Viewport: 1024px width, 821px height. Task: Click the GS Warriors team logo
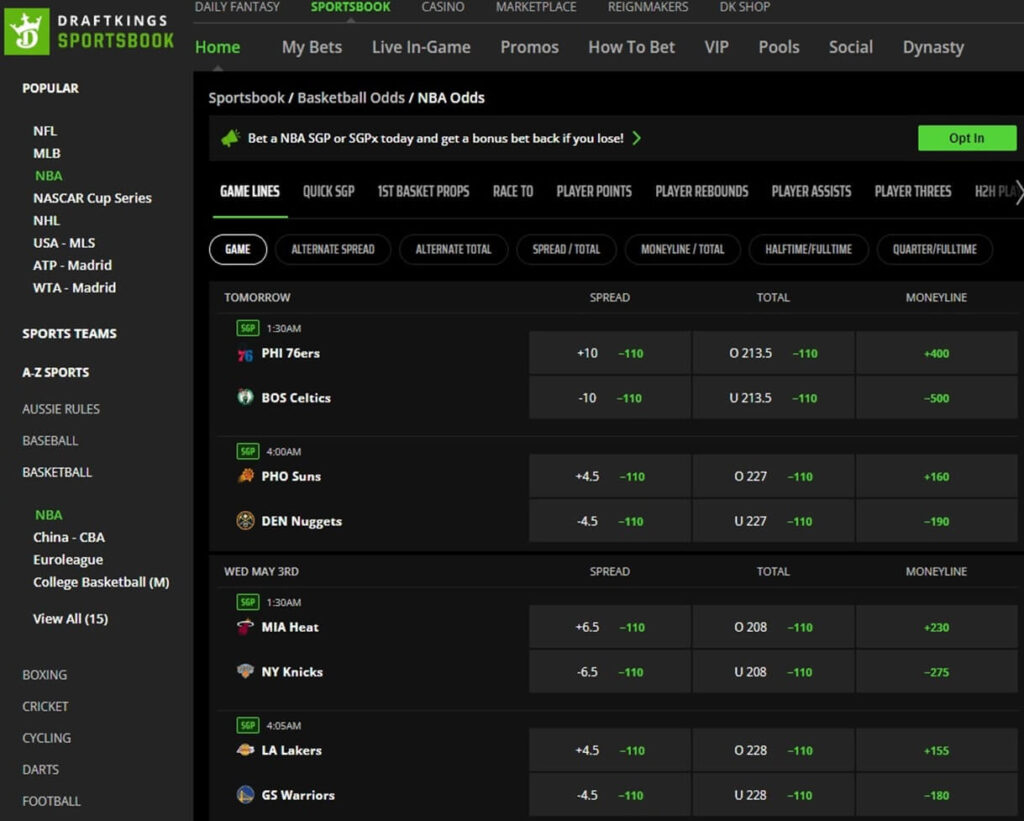coord(245,794)
